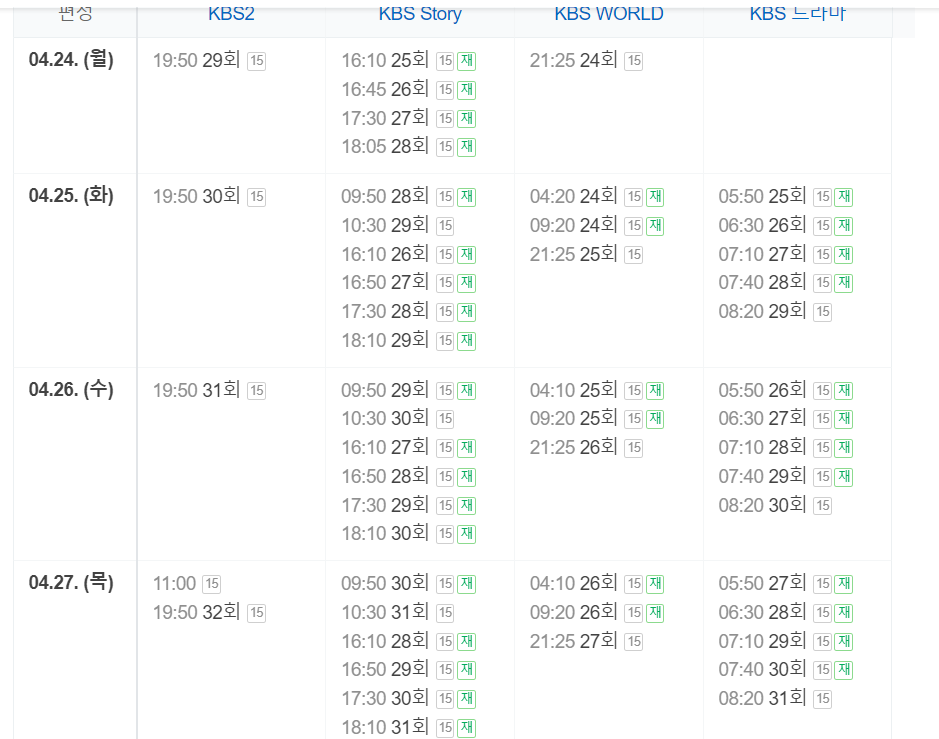Image resolution: width=939 pixels, height=739 pixels.
Task: Click the 15 rating icon on 10:30 31회
Action: [x=445, y=613]
